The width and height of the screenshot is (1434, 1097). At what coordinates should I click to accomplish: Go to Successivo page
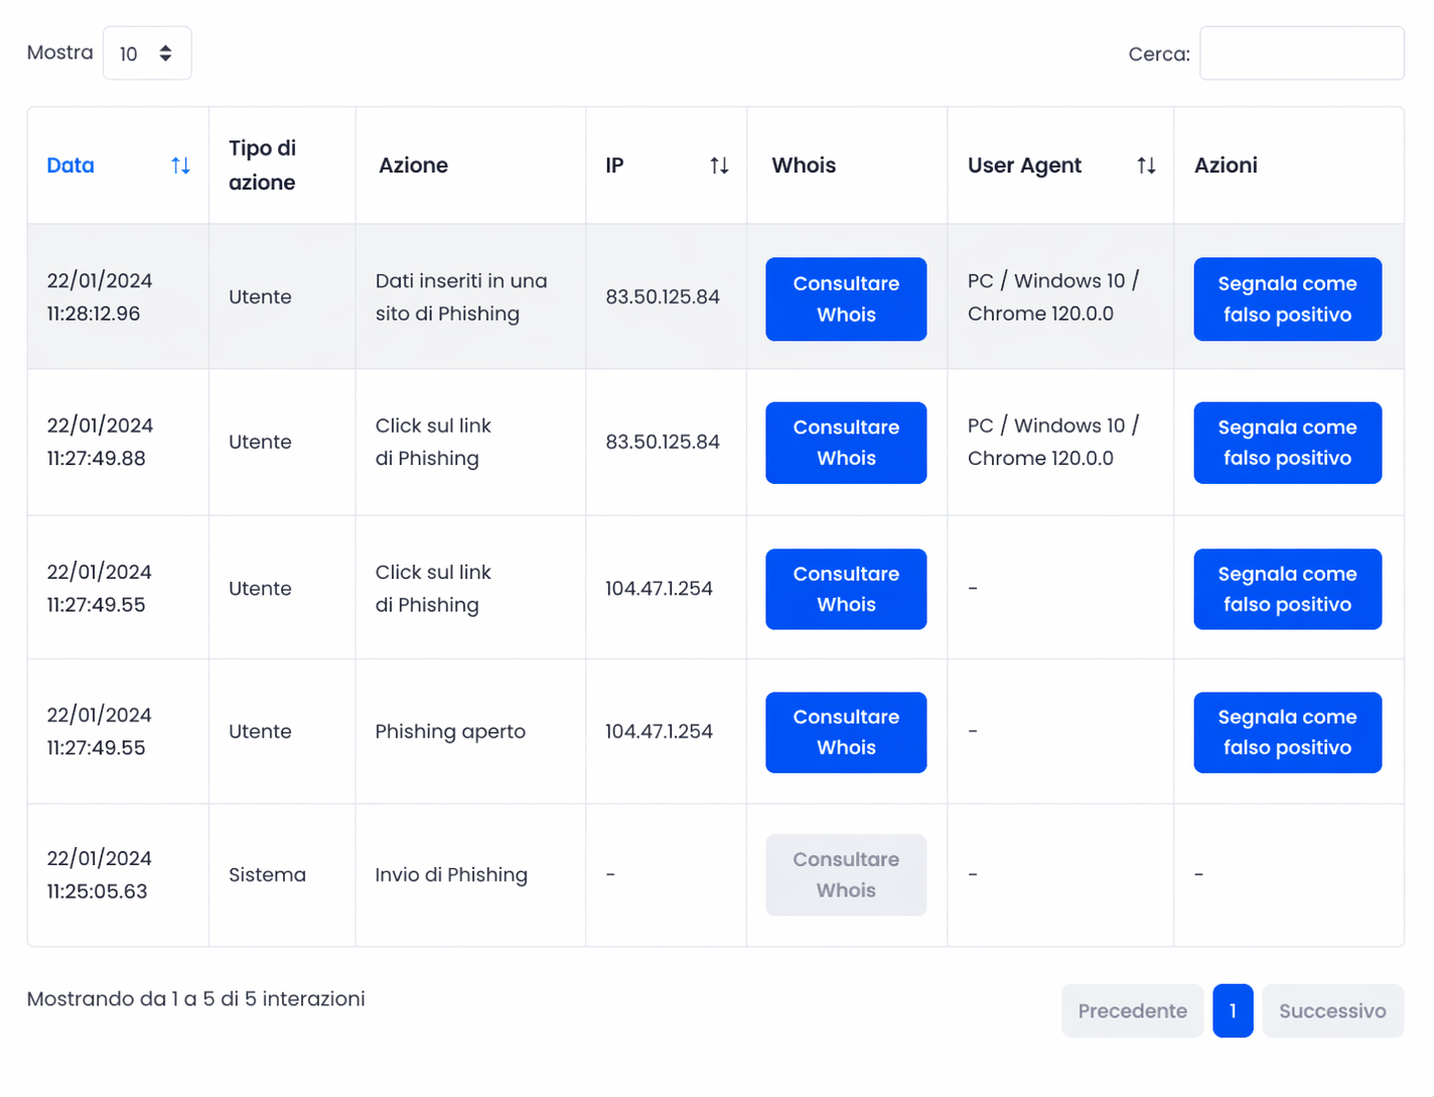(1333, 1011)
